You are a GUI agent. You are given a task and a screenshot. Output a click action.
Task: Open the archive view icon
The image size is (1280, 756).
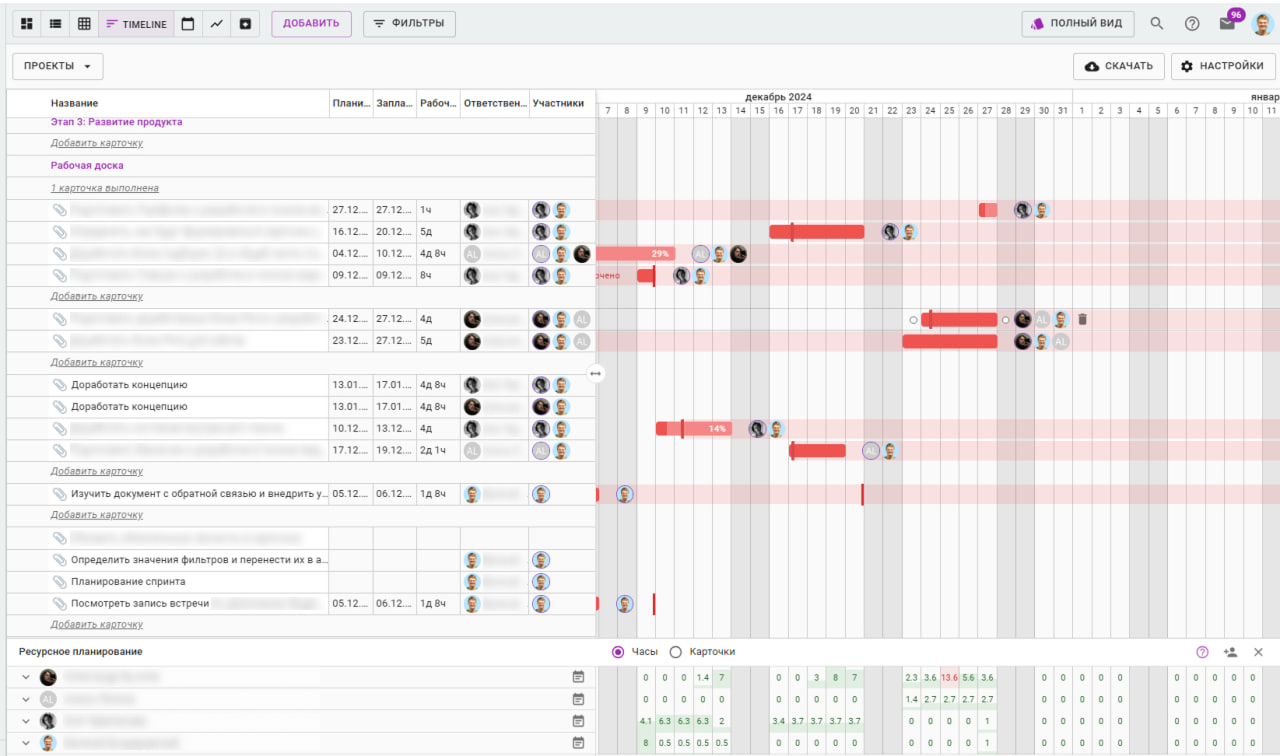pos(245,24)
